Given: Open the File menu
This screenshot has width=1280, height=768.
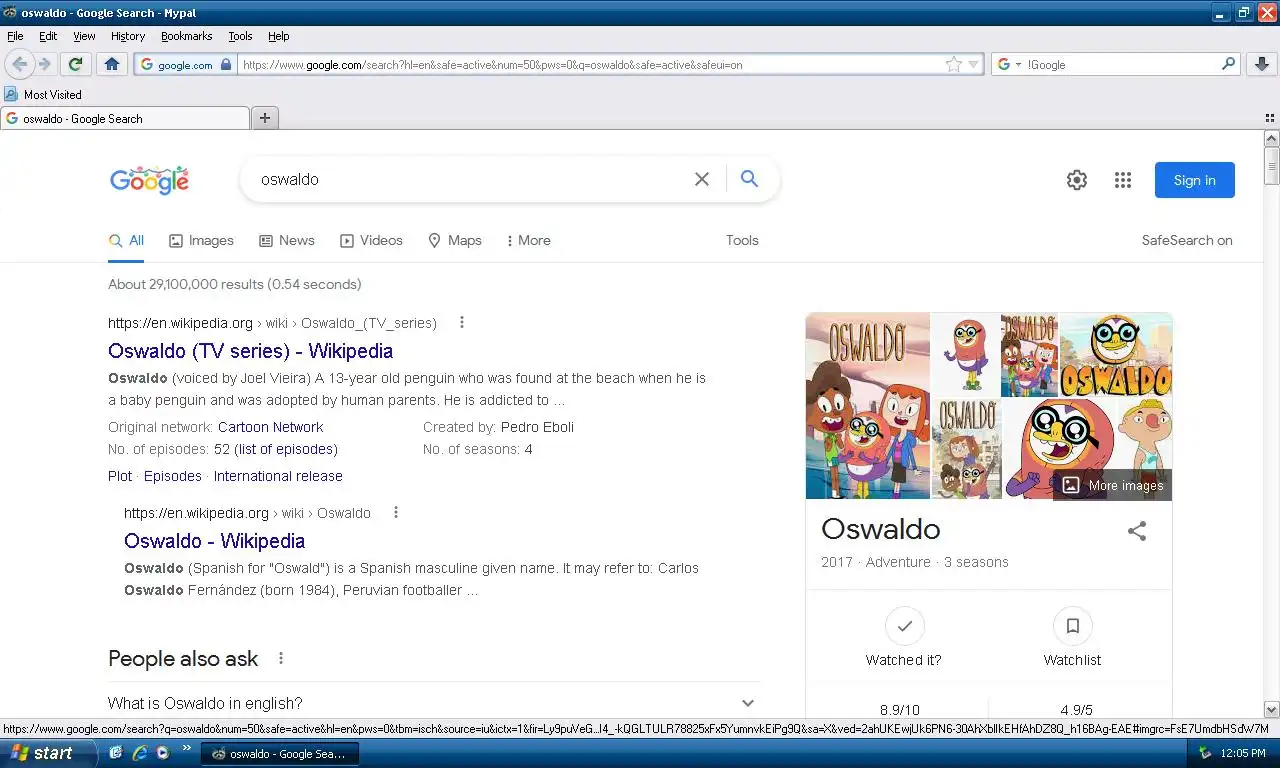Looking at the screenshot, I should click(x=15, y=36).
